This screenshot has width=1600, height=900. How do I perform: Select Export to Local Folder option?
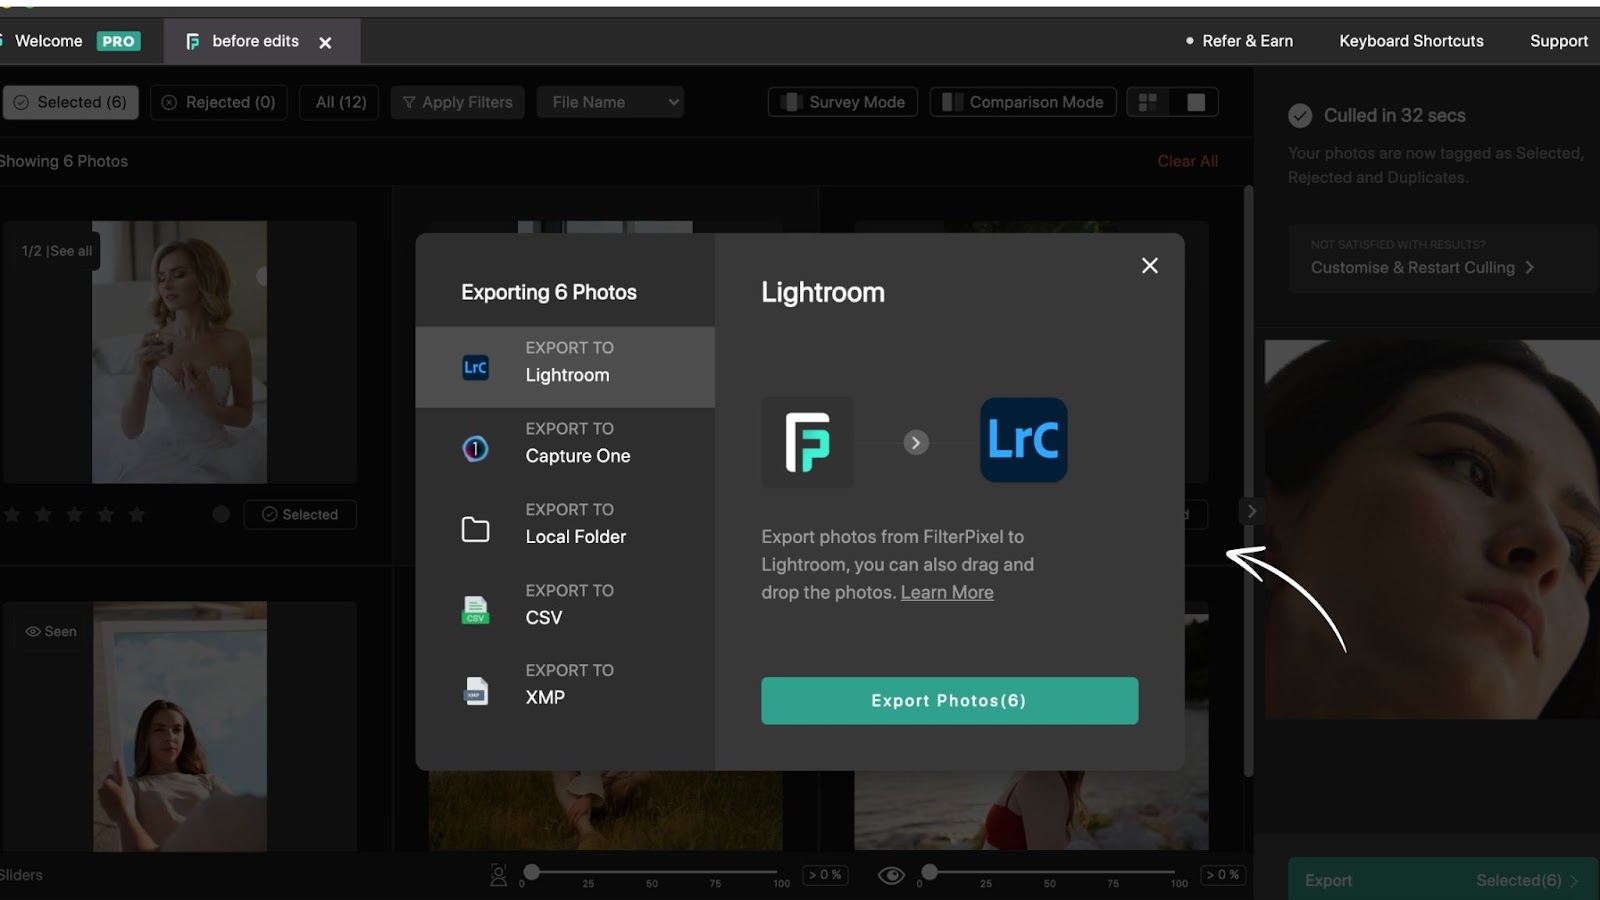pos(565,529)
